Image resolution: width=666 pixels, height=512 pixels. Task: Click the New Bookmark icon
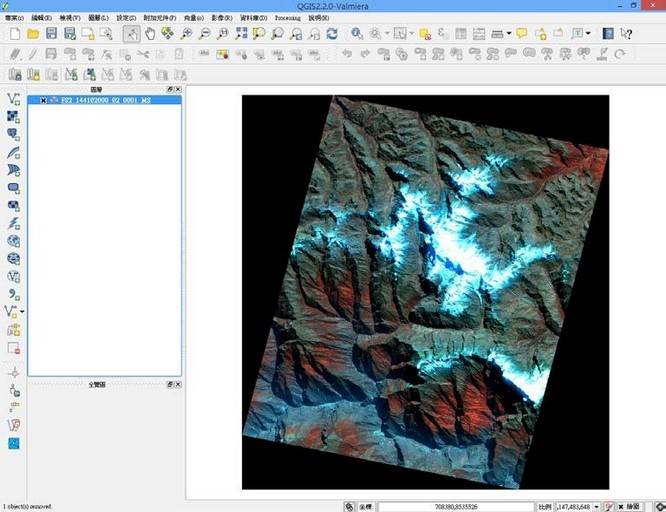coord(540,34)
